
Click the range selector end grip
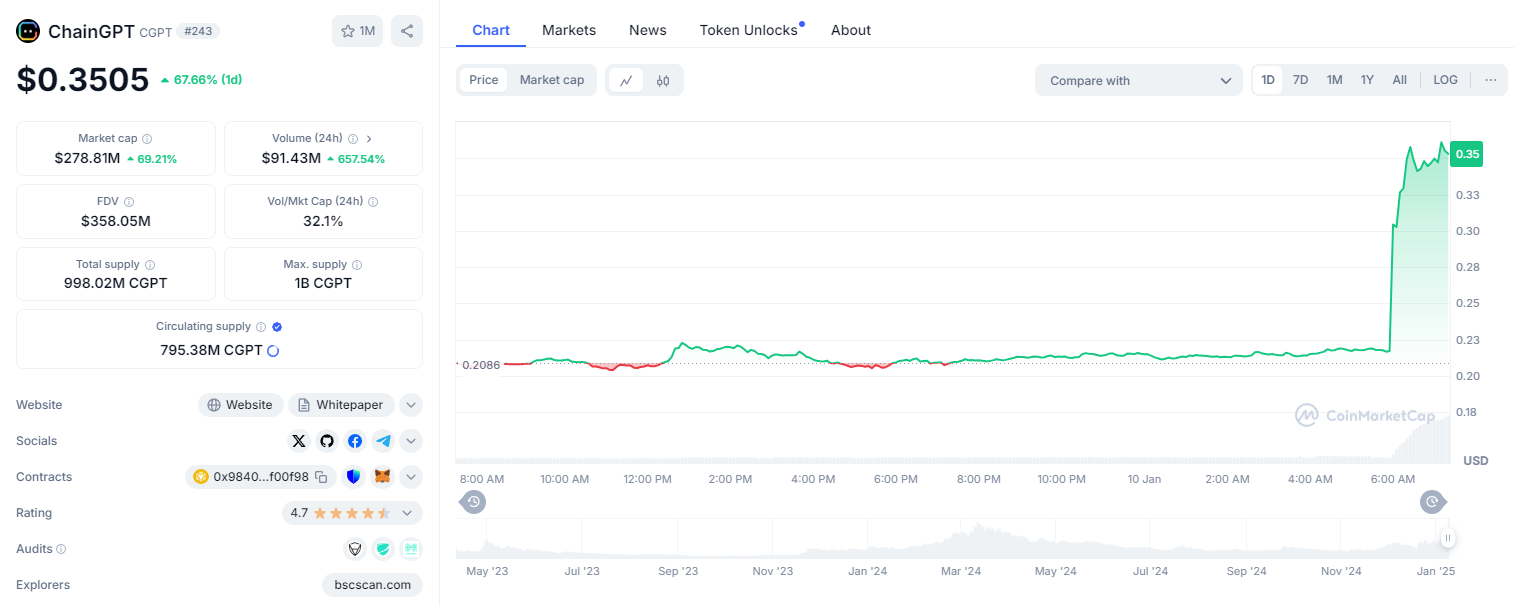tap(1448, 538)
